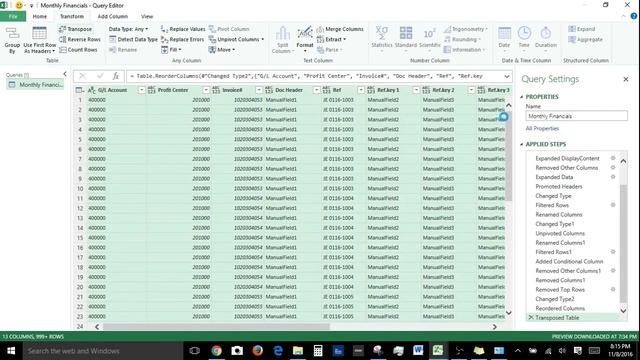This screenshot has width=640, height=360.
Task: Collapse the APPLIED STEPS section
Action: coord(522,144)
